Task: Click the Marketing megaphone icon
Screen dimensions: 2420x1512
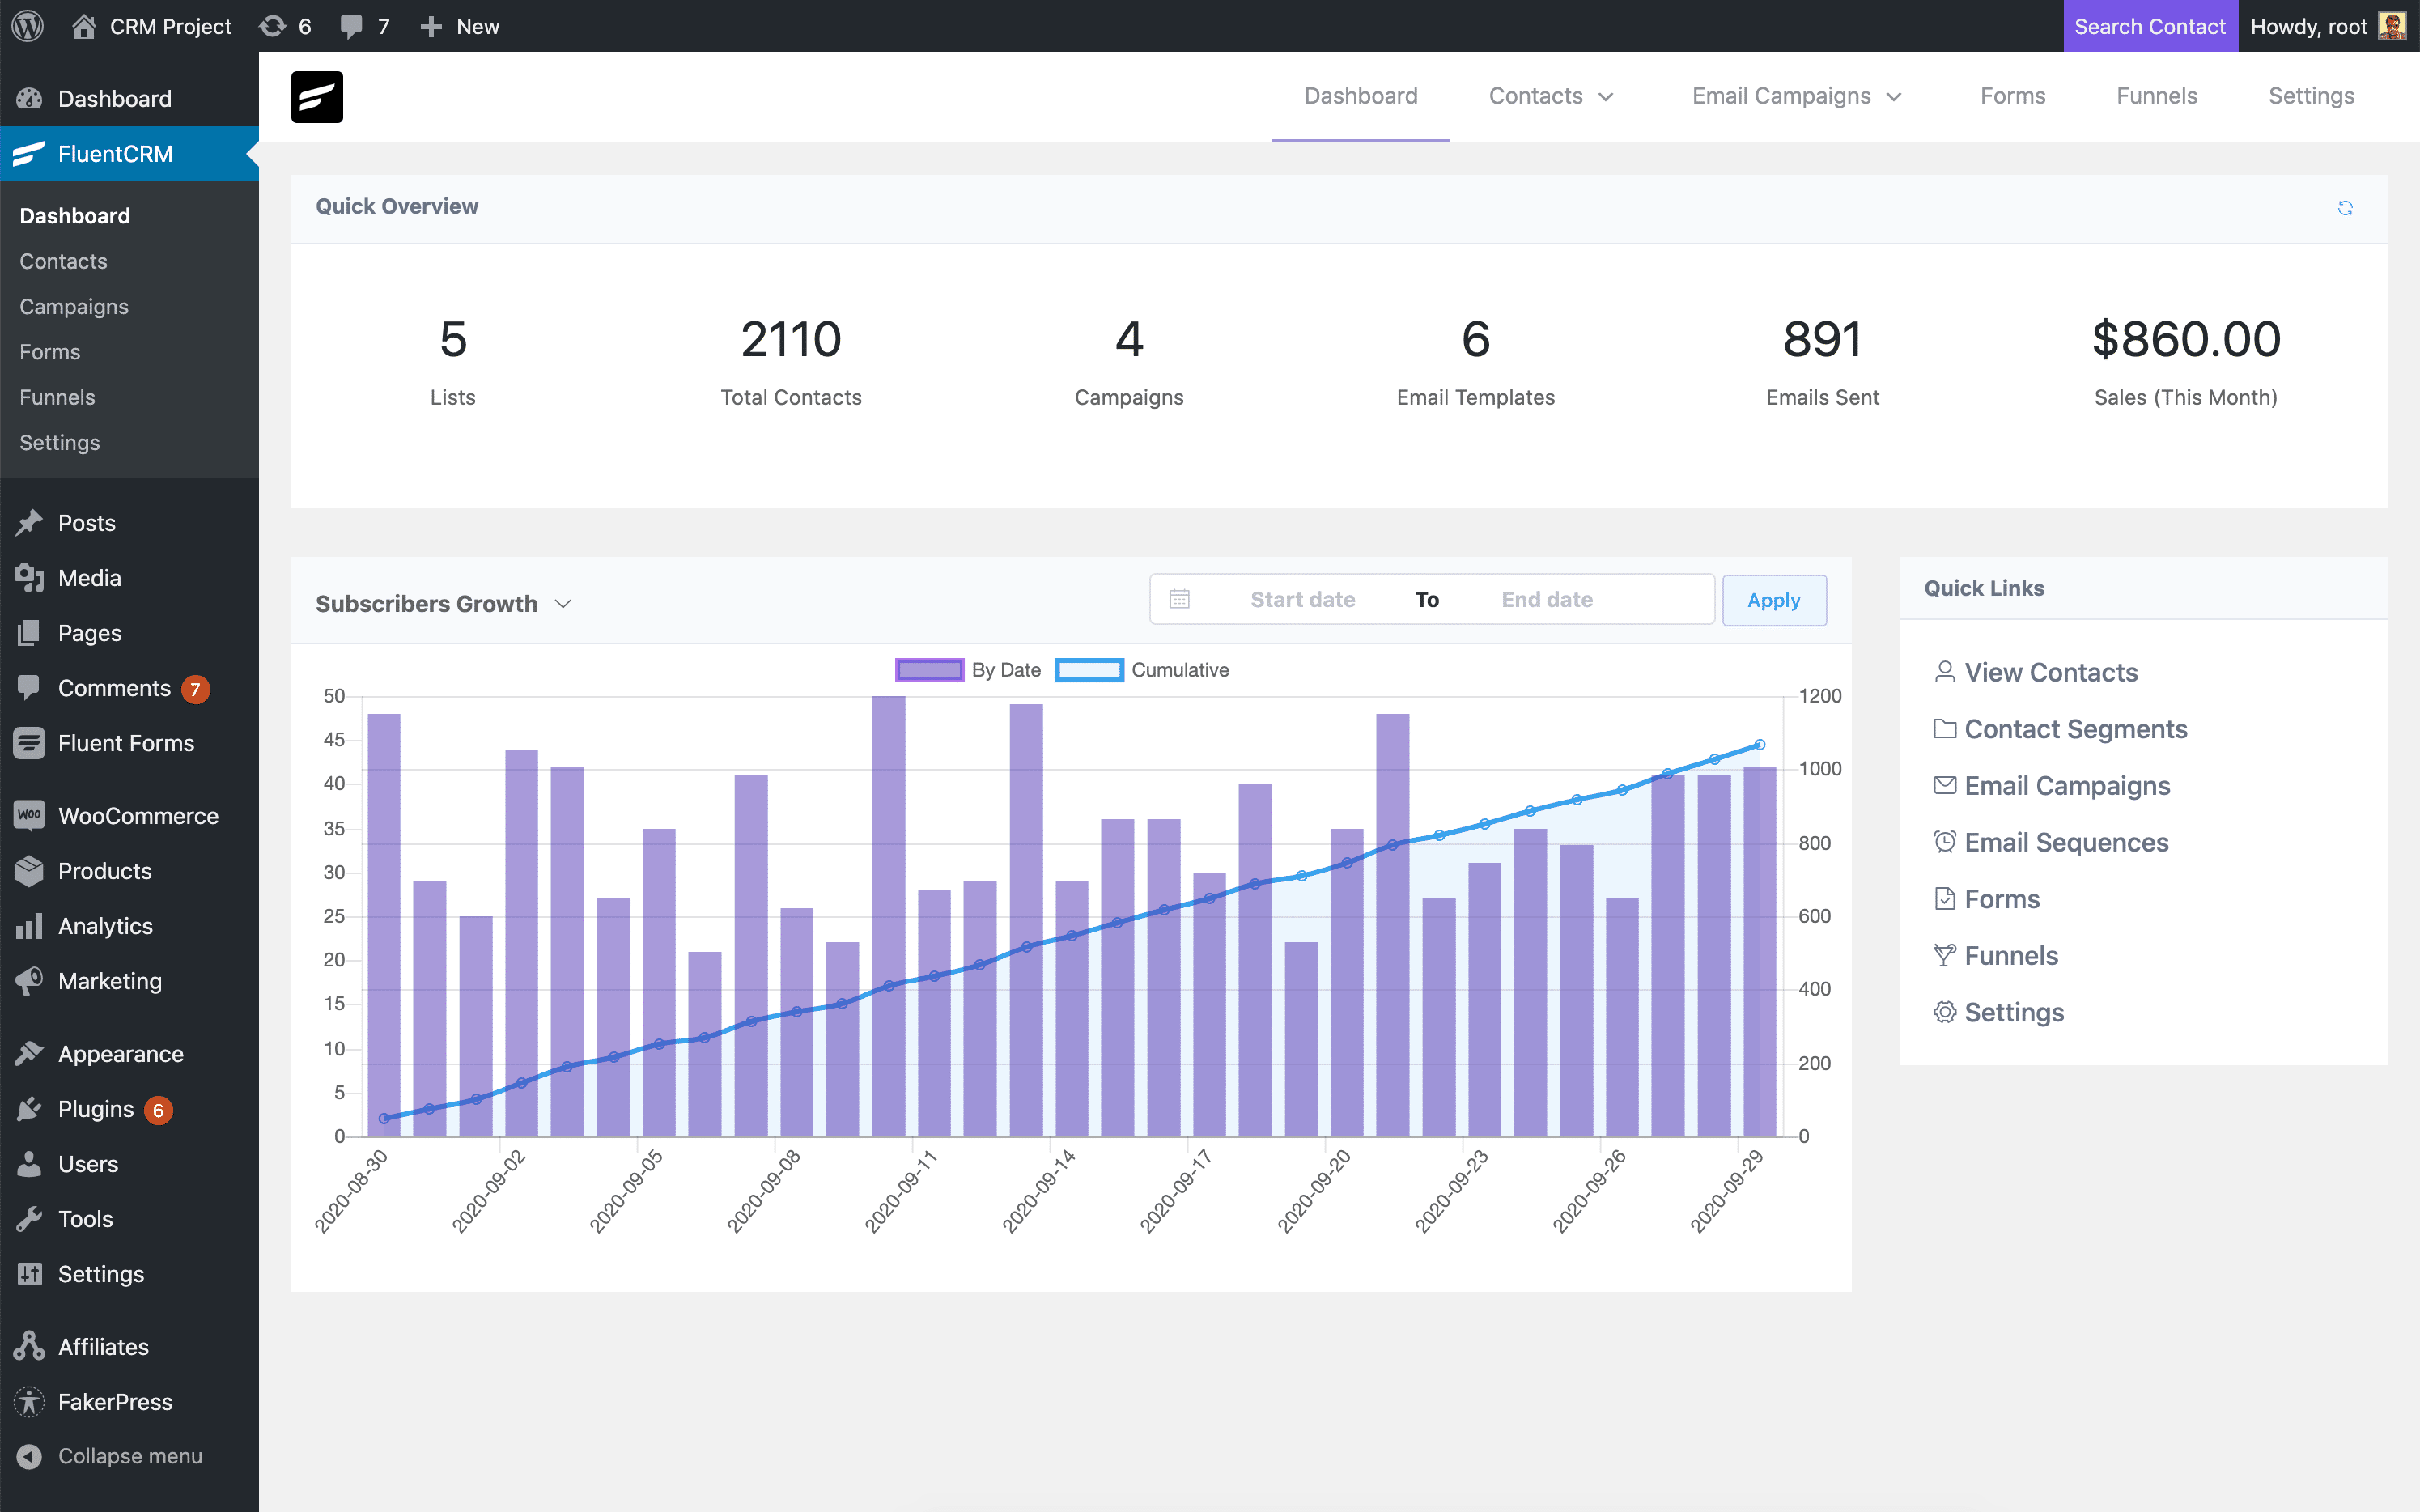Action: [29, 981]
